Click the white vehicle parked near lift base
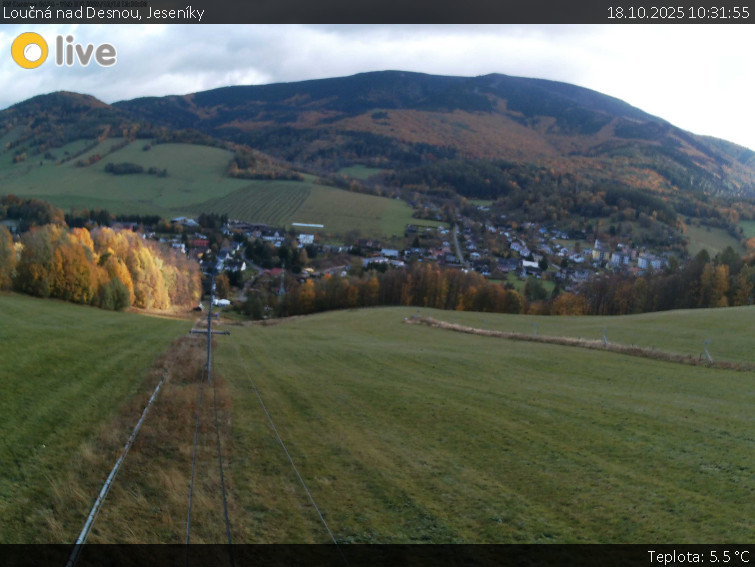Viewport: 755px width, 567px height. [222, 301]
